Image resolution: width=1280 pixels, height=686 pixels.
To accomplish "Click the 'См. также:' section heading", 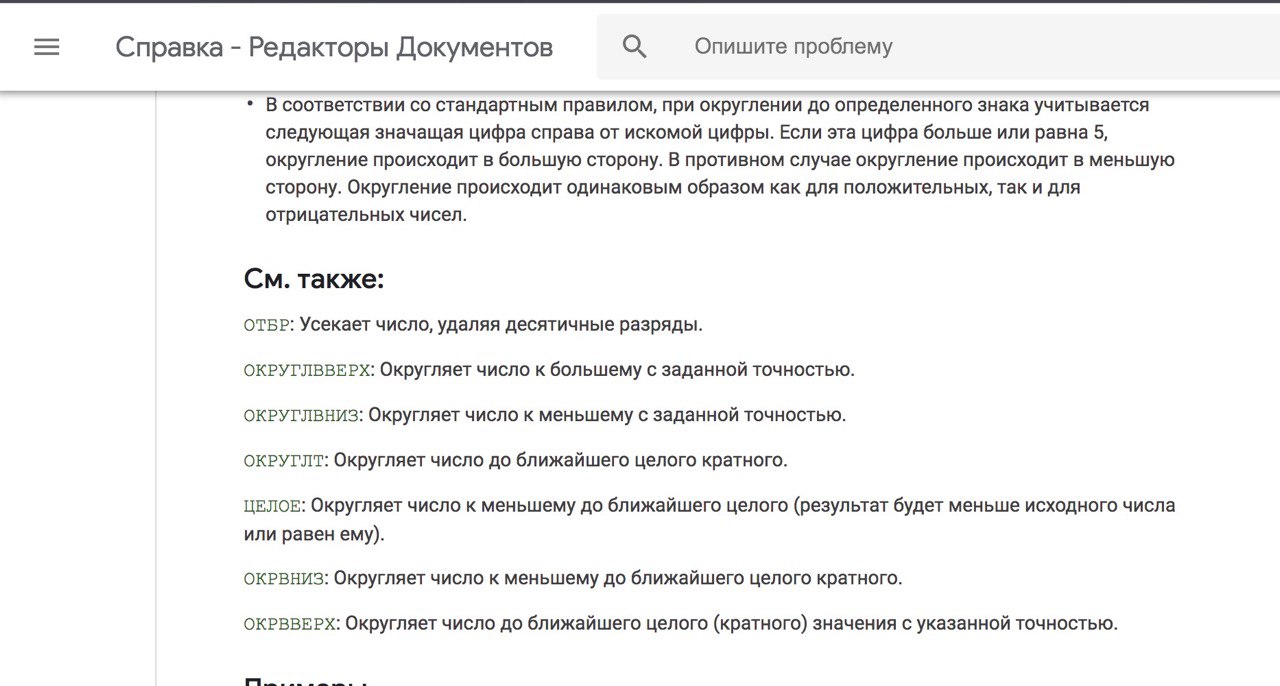I will tap(314, 279).
